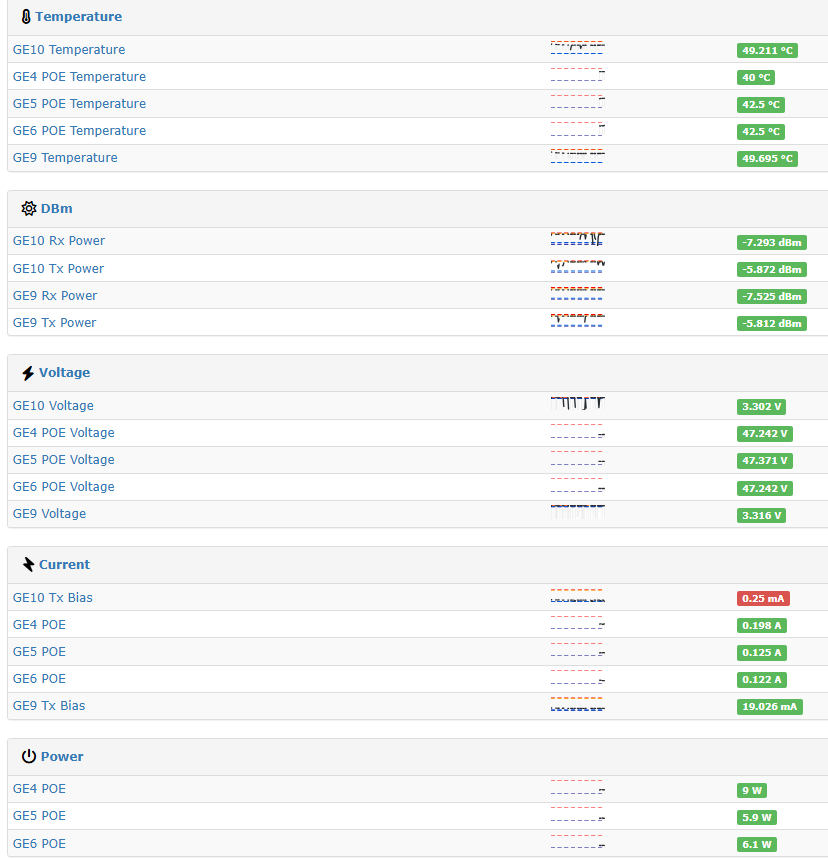The width and height of the screenshot is (828, 859).
Task: View the GE10 Voltage mini graph
Action: pyautogui.click(x=577, y=404)
